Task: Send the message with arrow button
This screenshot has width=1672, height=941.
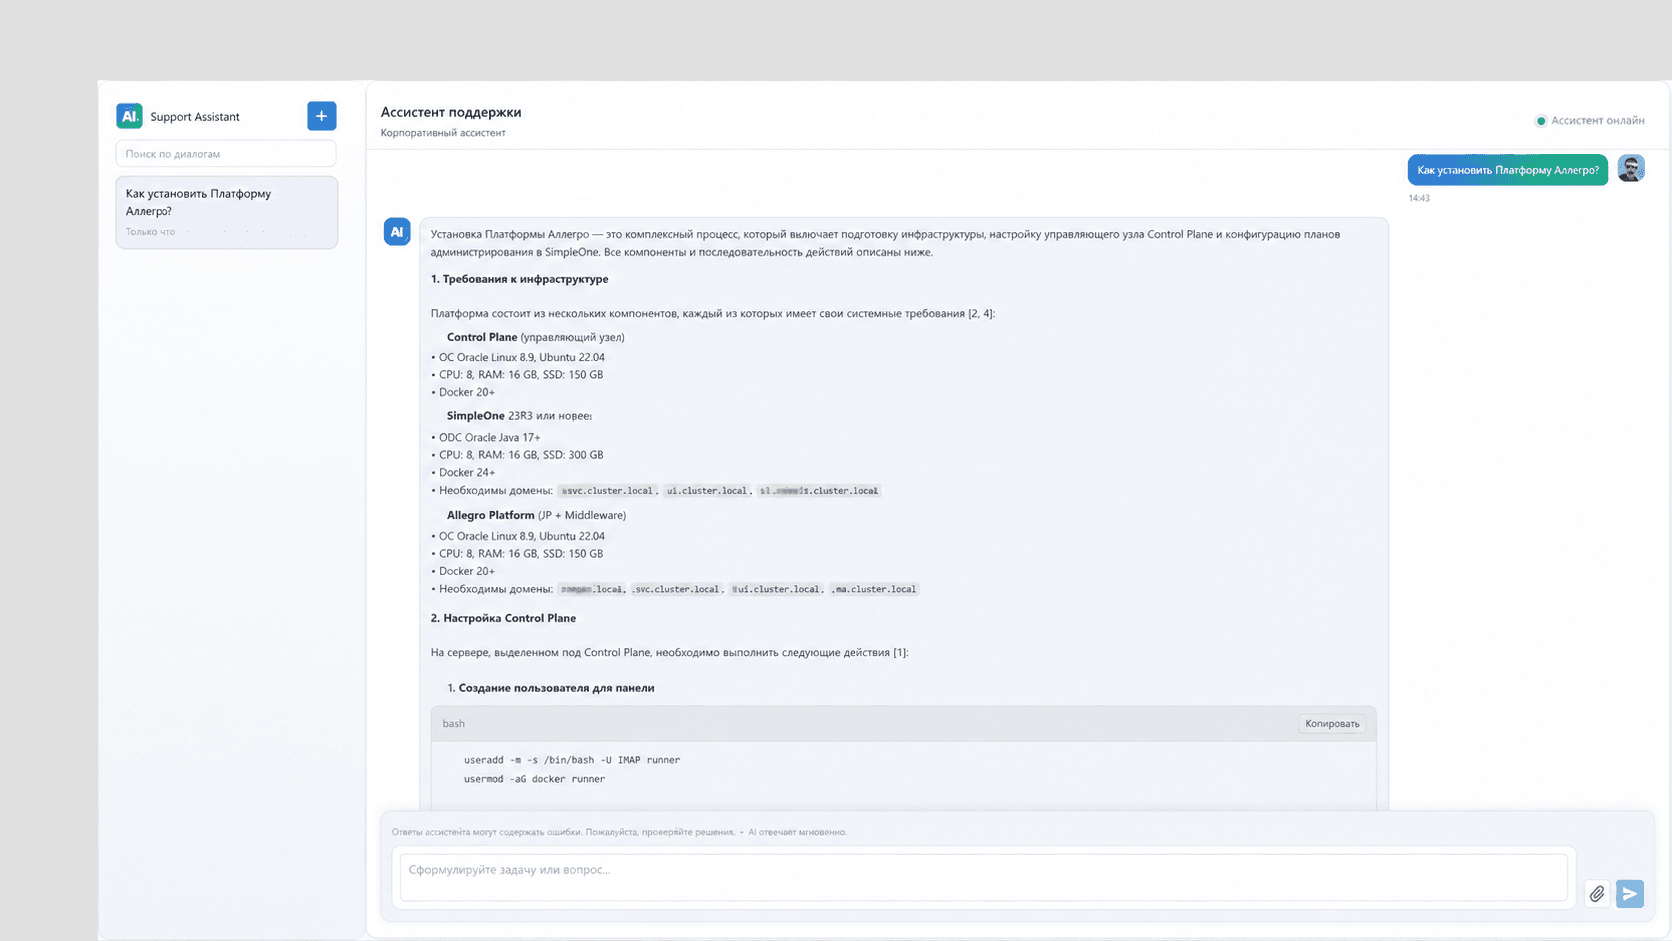Action: (1630, 894)
